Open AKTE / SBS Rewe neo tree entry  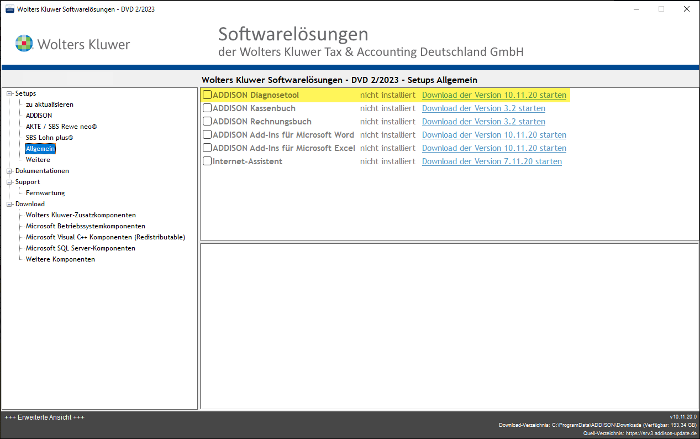pyautogui.click(x=61, y=126)
